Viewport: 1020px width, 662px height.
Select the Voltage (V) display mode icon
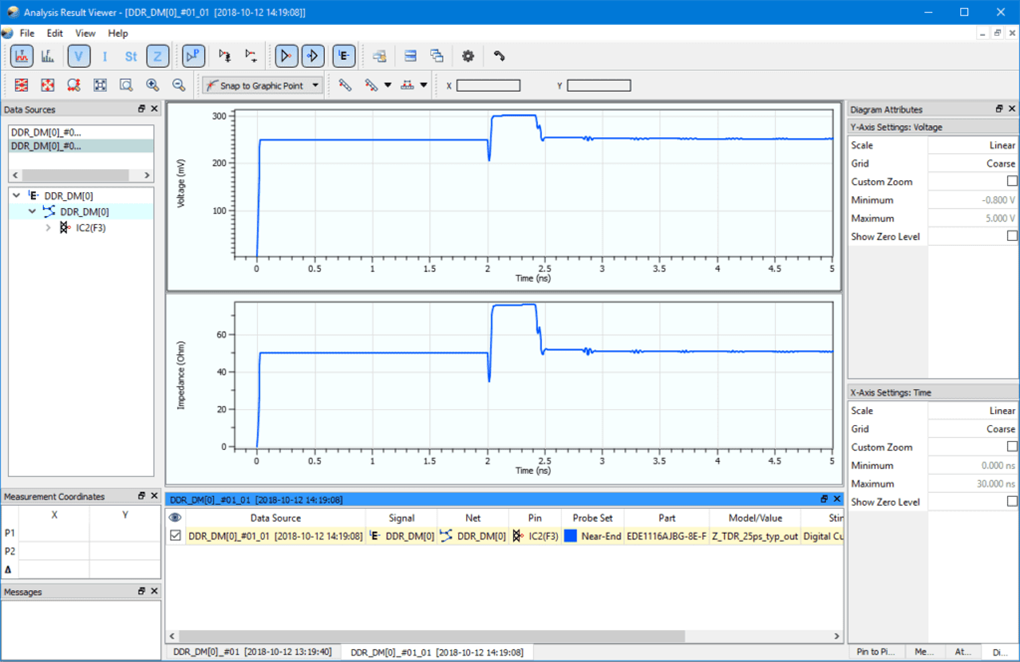point(78,56)
